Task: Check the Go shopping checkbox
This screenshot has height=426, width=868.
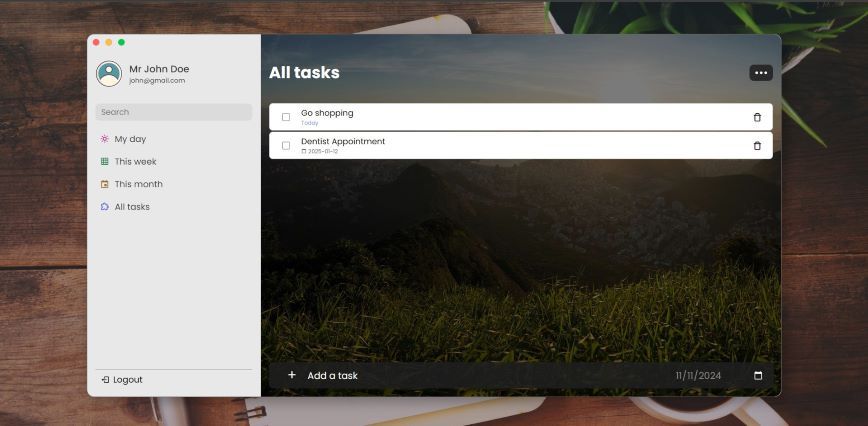Action: pyautogui.click(x=286, y=117)
